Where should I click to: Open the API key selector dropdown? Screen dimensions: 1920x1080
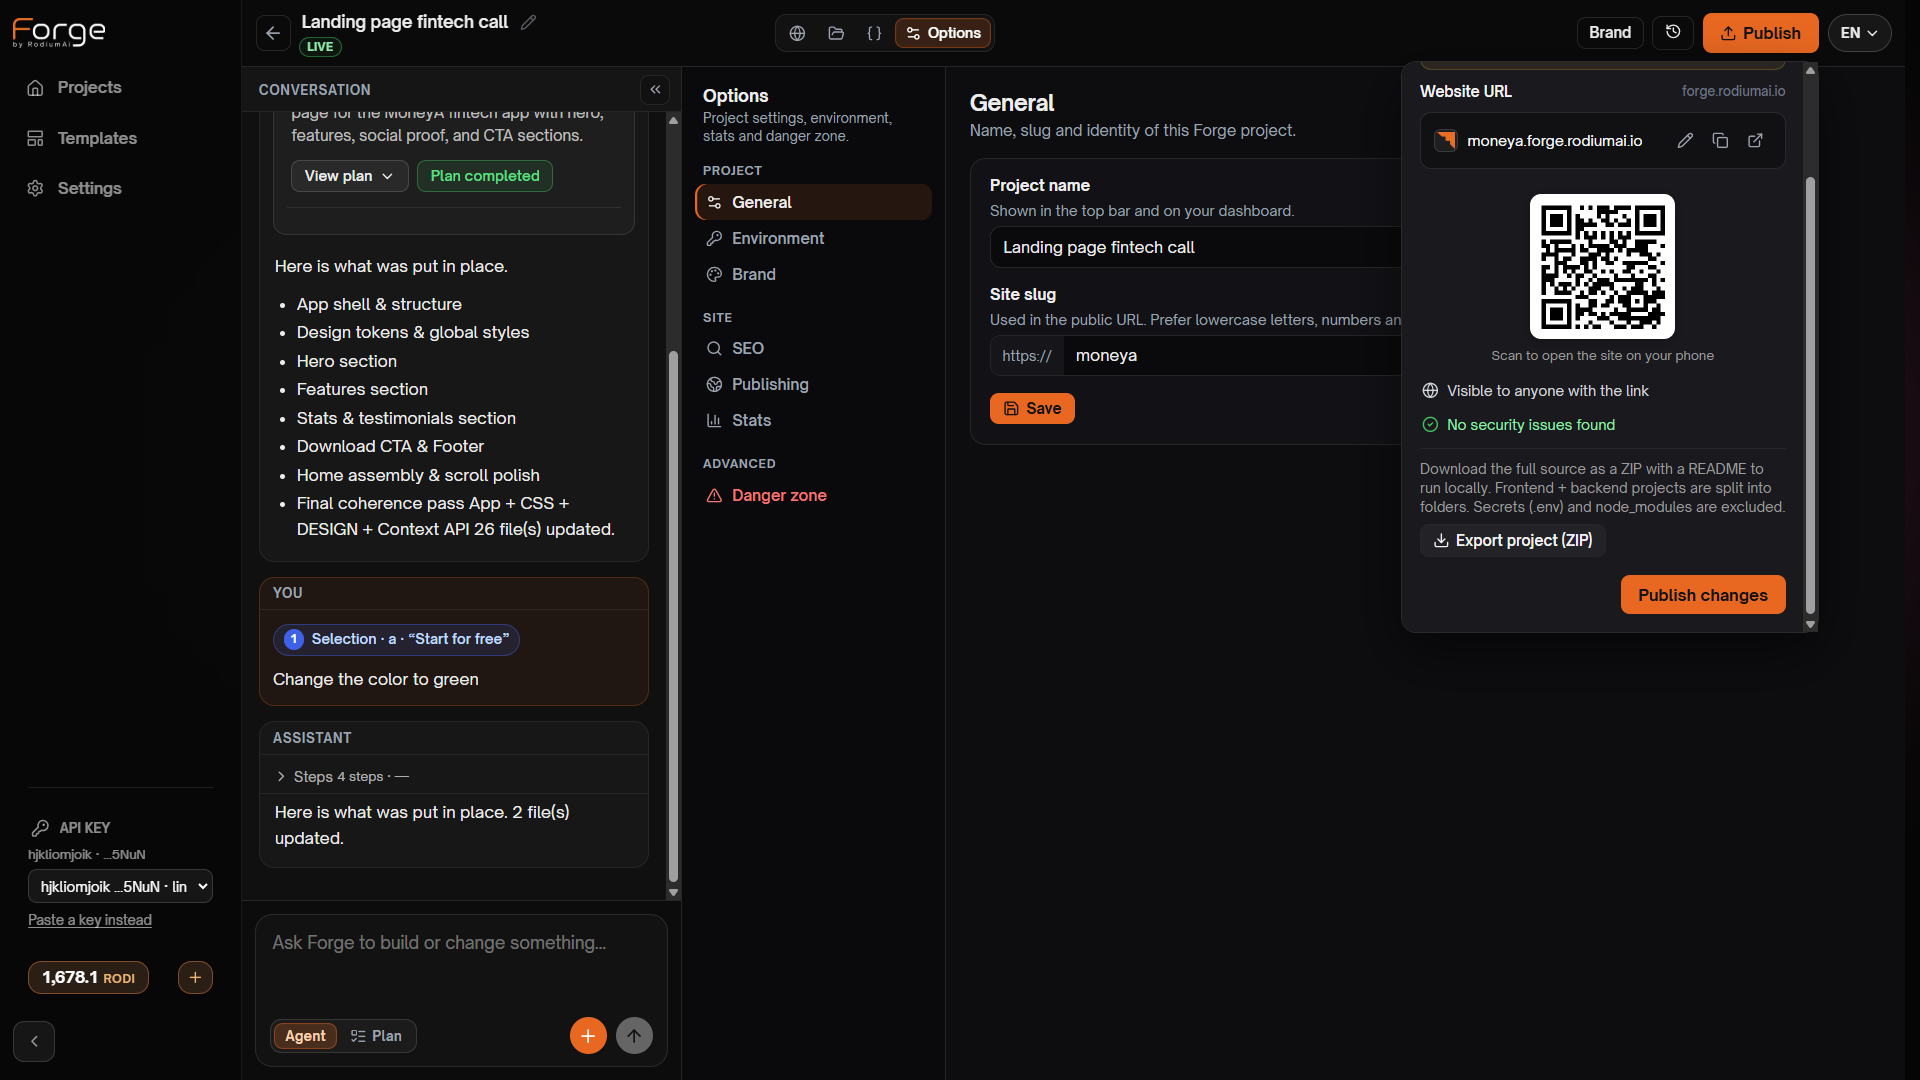click(x=120, y=886)
